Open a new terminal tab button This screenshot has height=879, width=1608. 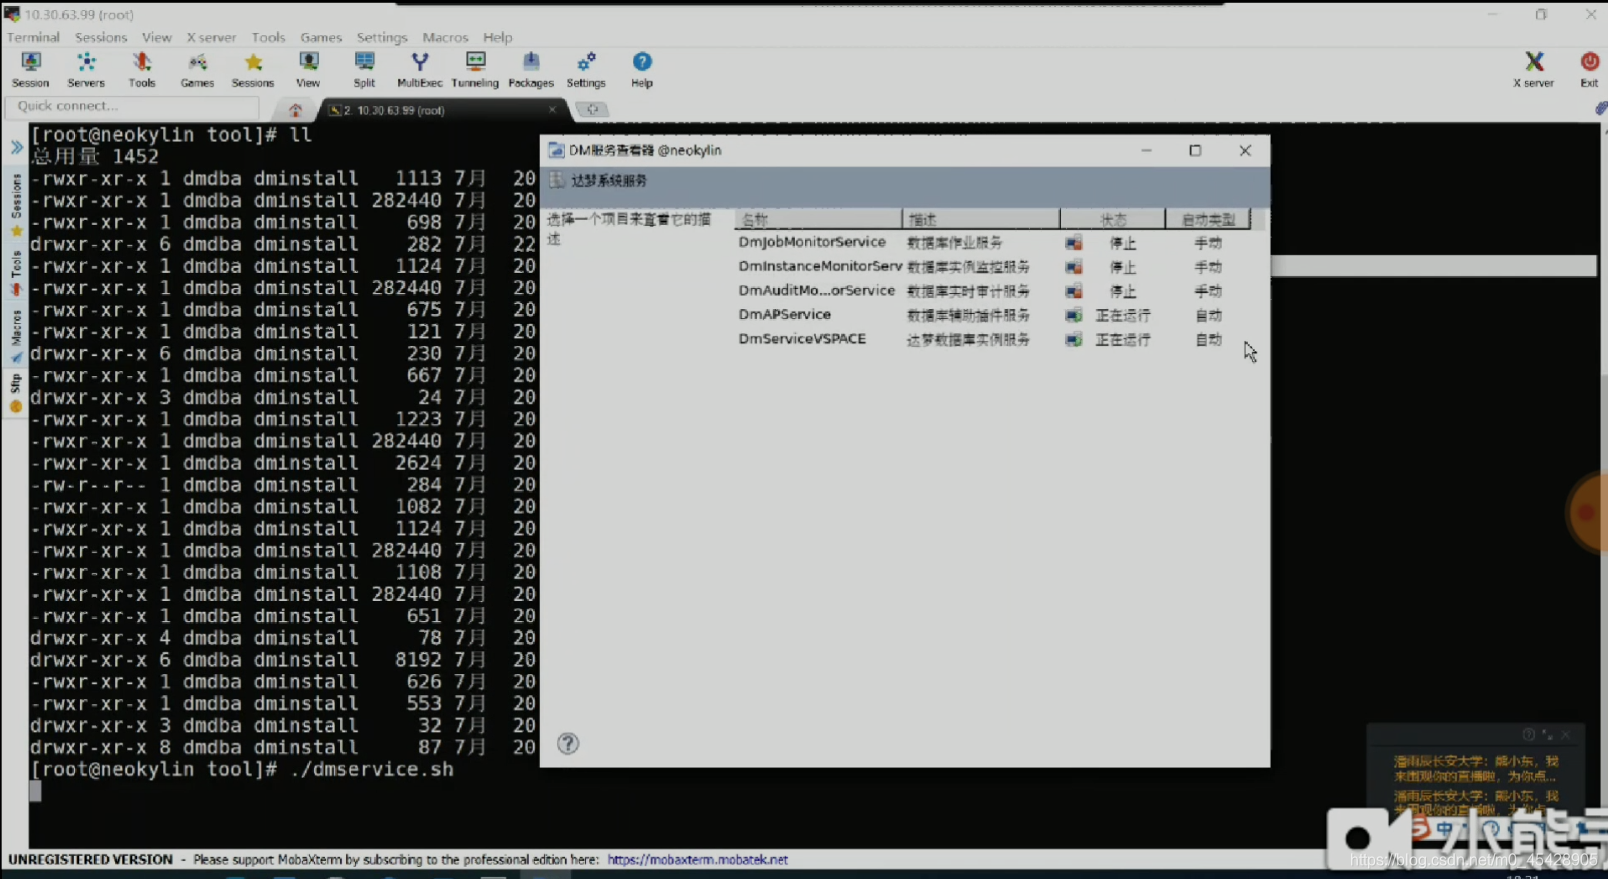click(593, 109)
